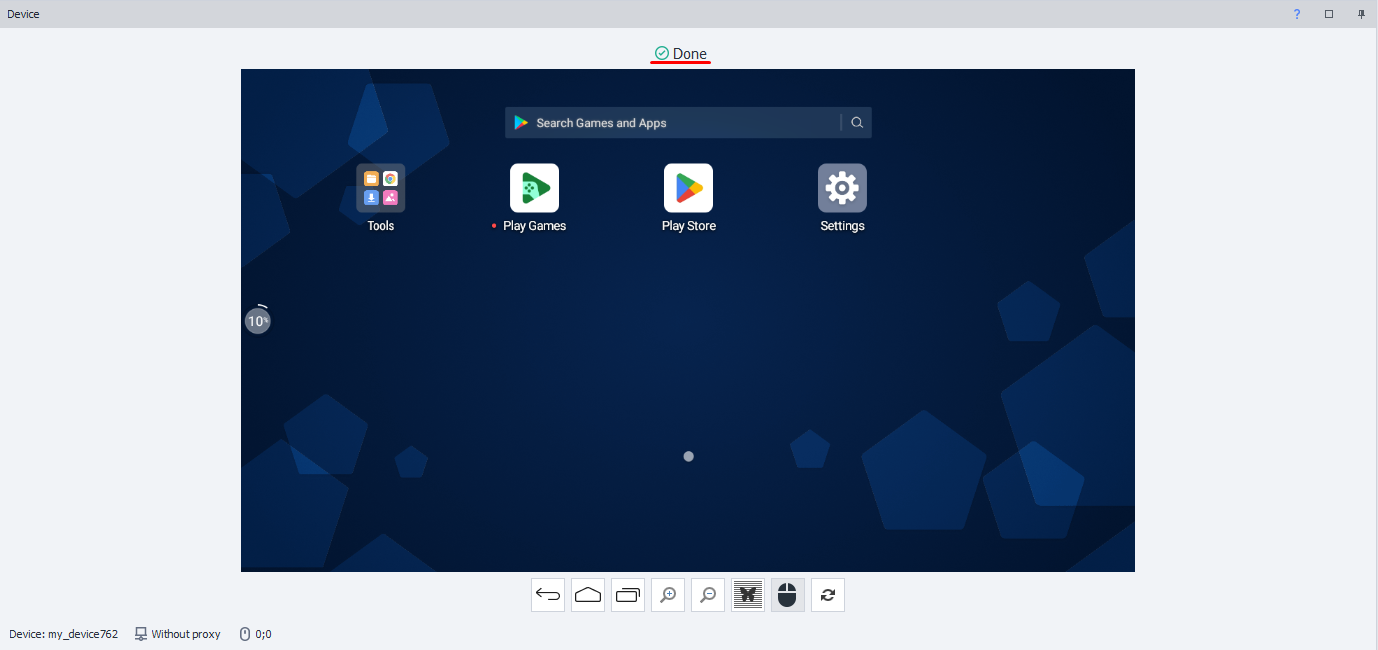Tap the Android home button
1378x650 pixels.
click(x=588, y=596)
